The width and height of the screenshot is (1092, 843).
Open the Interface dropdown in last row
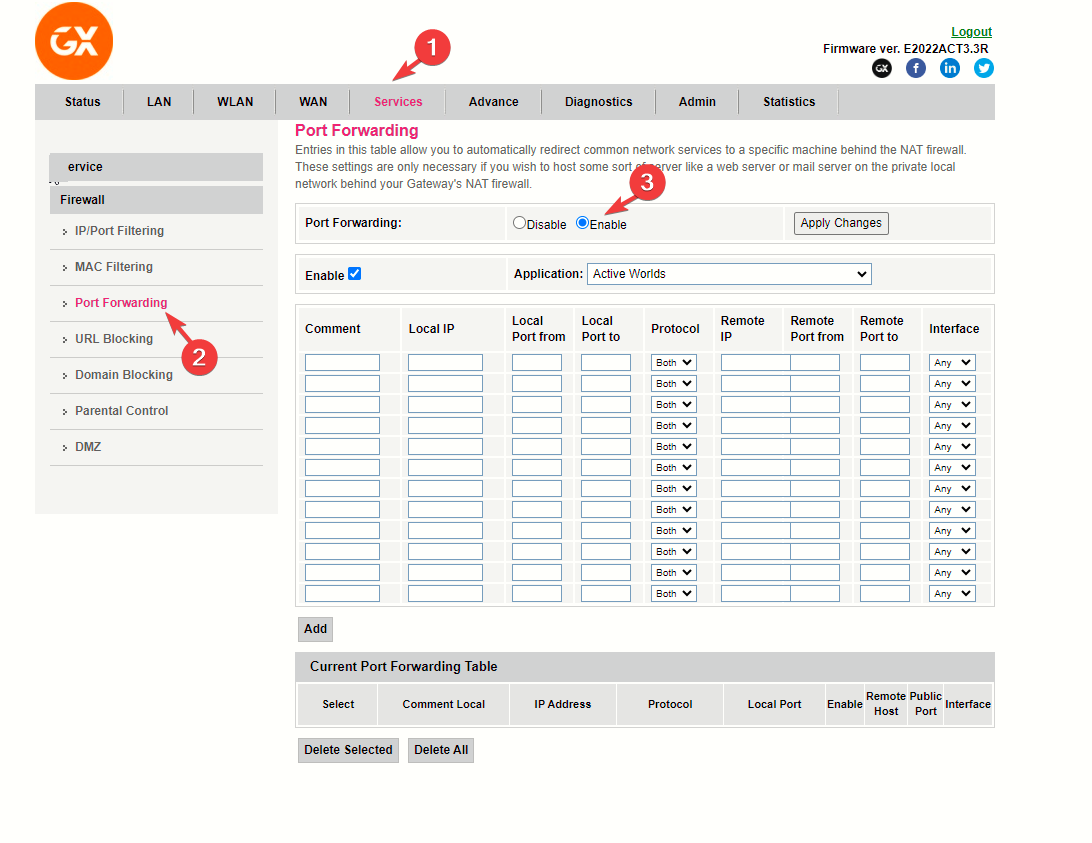(x=952, y=594)
